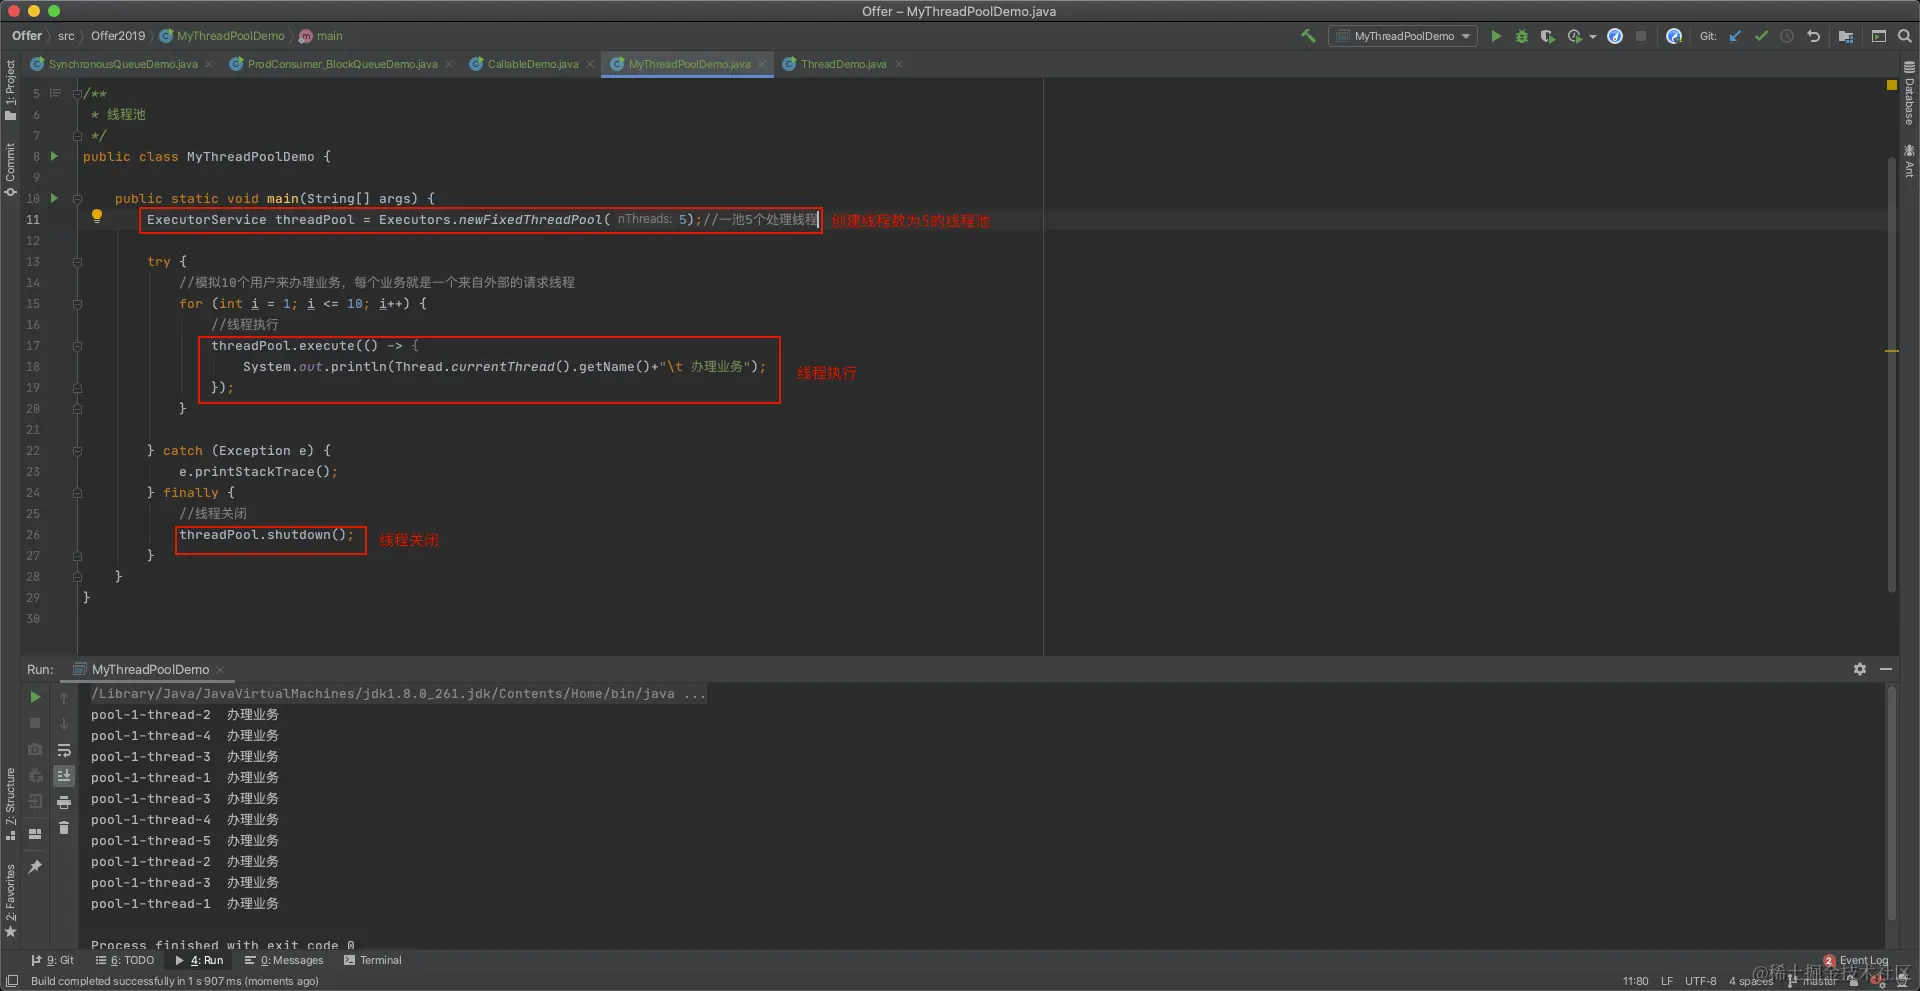Toggle the 2: Favorites side panel
Screen dimensions: 1920x991
pyautogui.click(x=10, y=900)
